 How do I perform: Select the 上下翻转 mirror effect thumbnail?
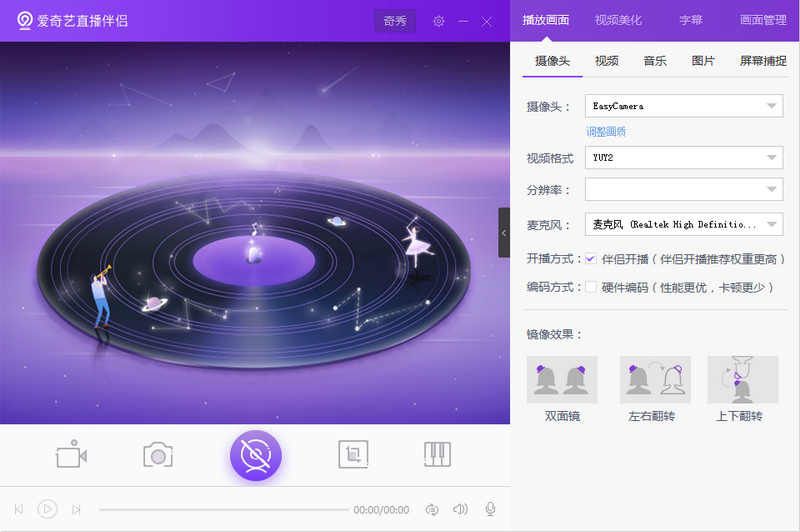click(x=743, y=380)
